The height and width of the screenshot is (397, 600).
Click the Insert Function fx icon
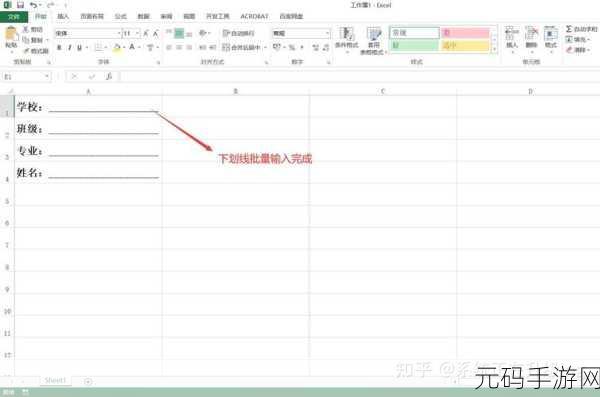(x=109, y=77)
